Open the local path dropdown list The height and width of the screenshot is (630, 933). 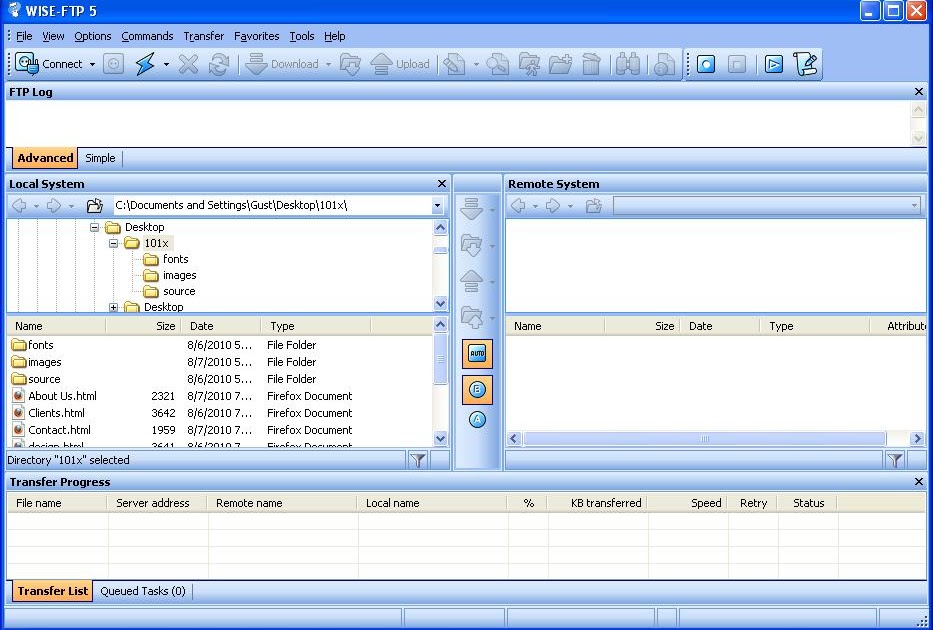click(x=437, y=206)
